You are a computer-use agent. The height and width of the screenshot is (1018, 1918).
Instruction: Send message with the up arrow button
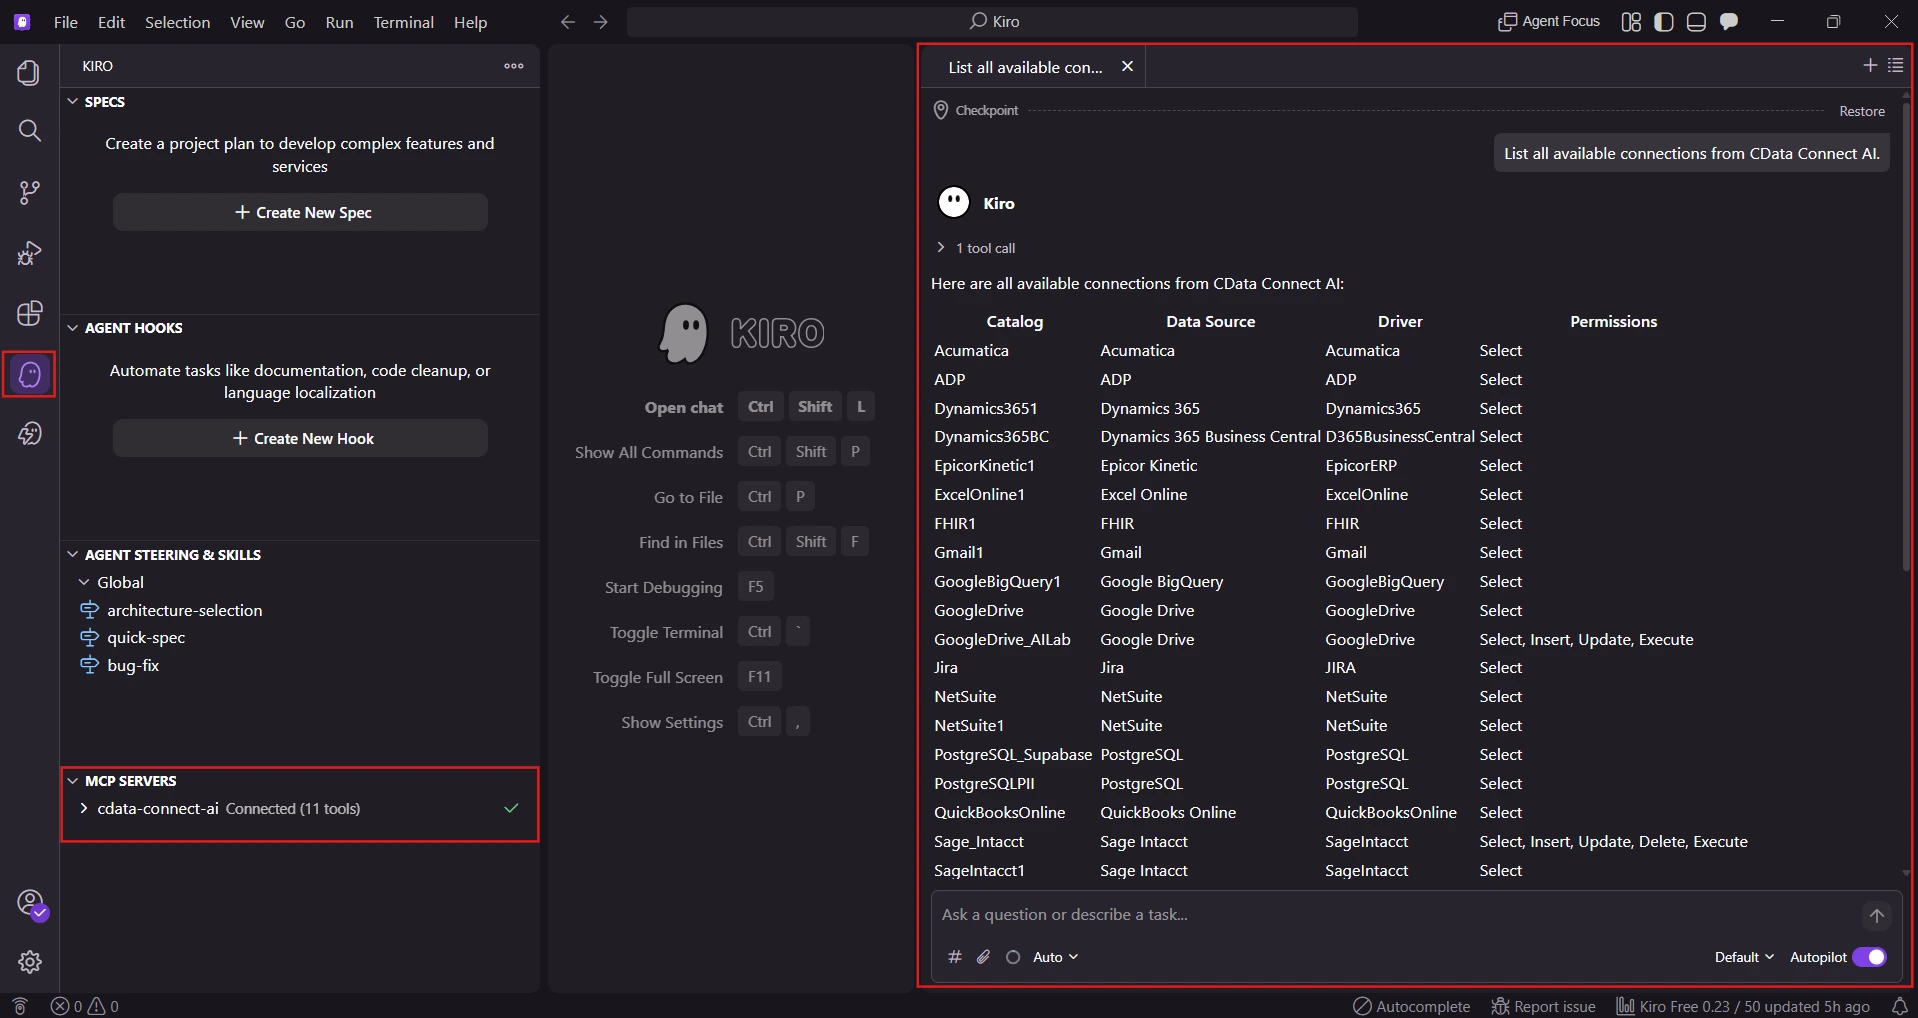[x=1876, y=915]
